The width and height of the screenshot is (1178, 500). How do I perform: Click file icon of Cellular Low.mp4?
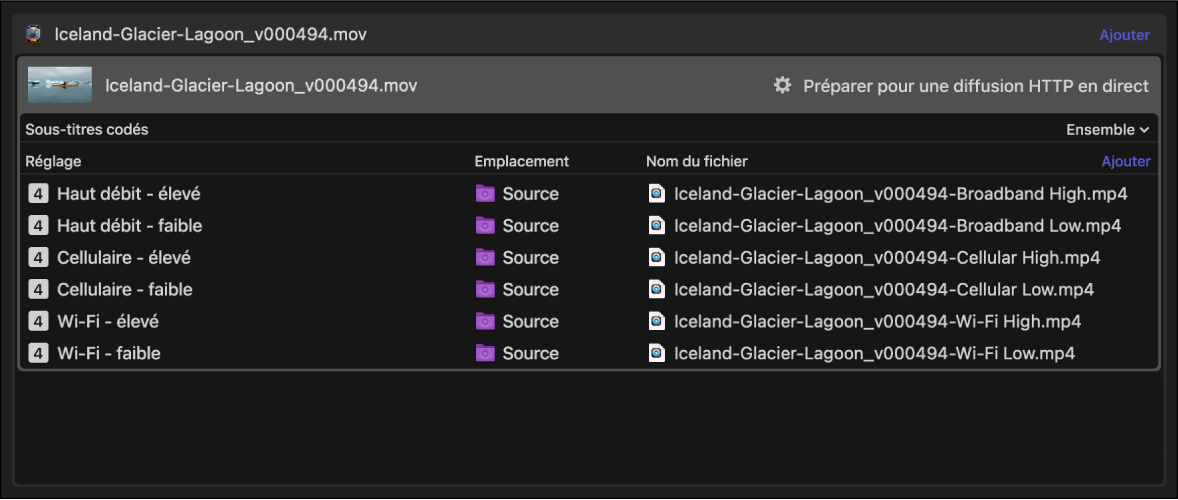click(x=657, y=290)
